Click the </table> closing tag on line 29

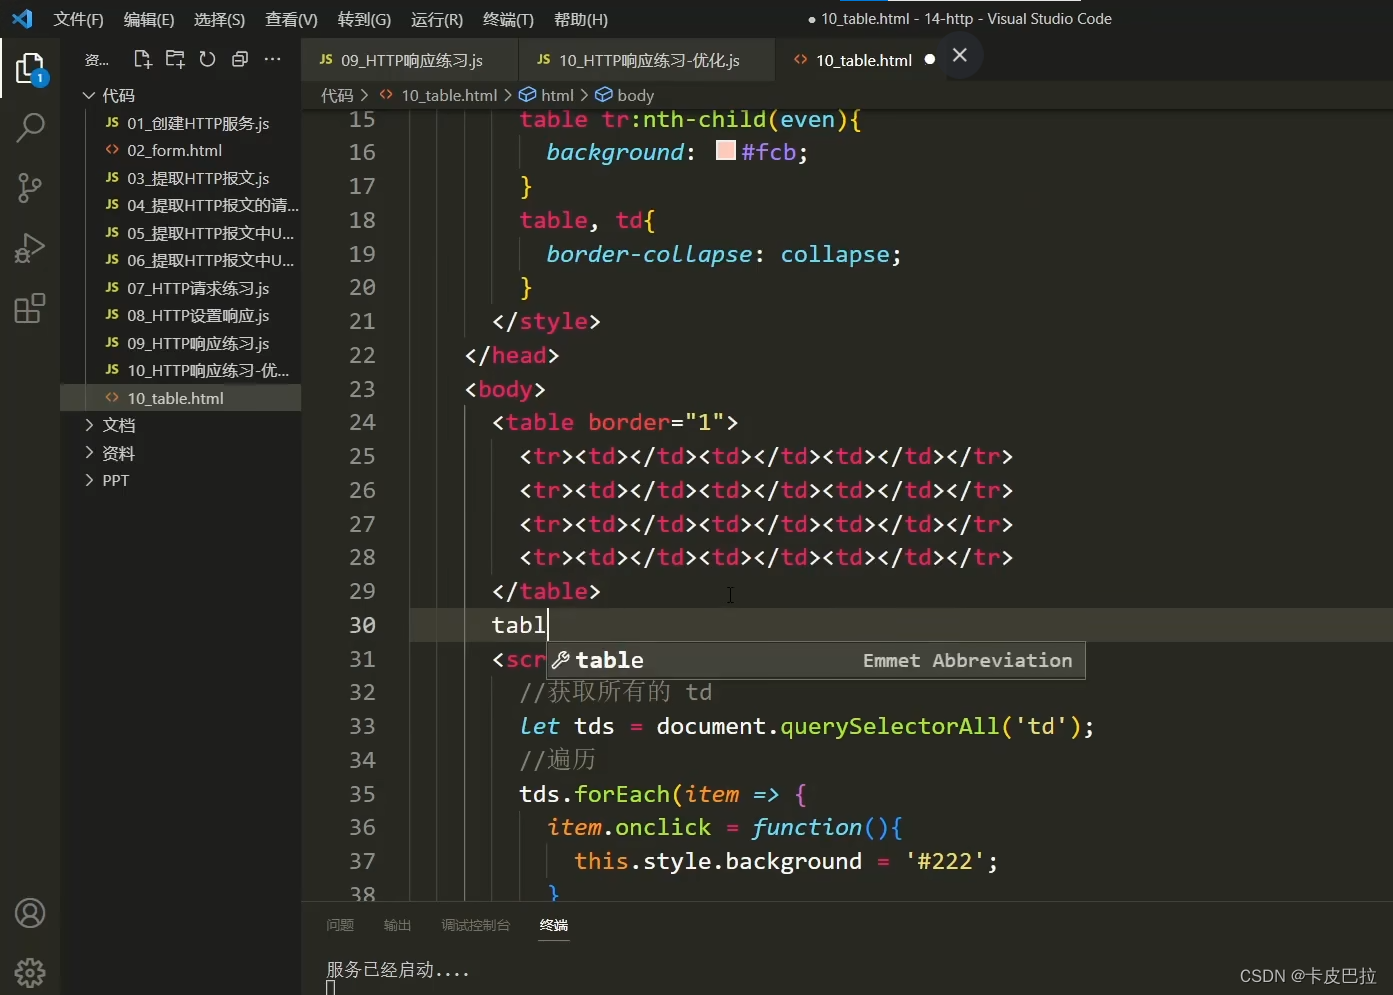coord(546,591)
